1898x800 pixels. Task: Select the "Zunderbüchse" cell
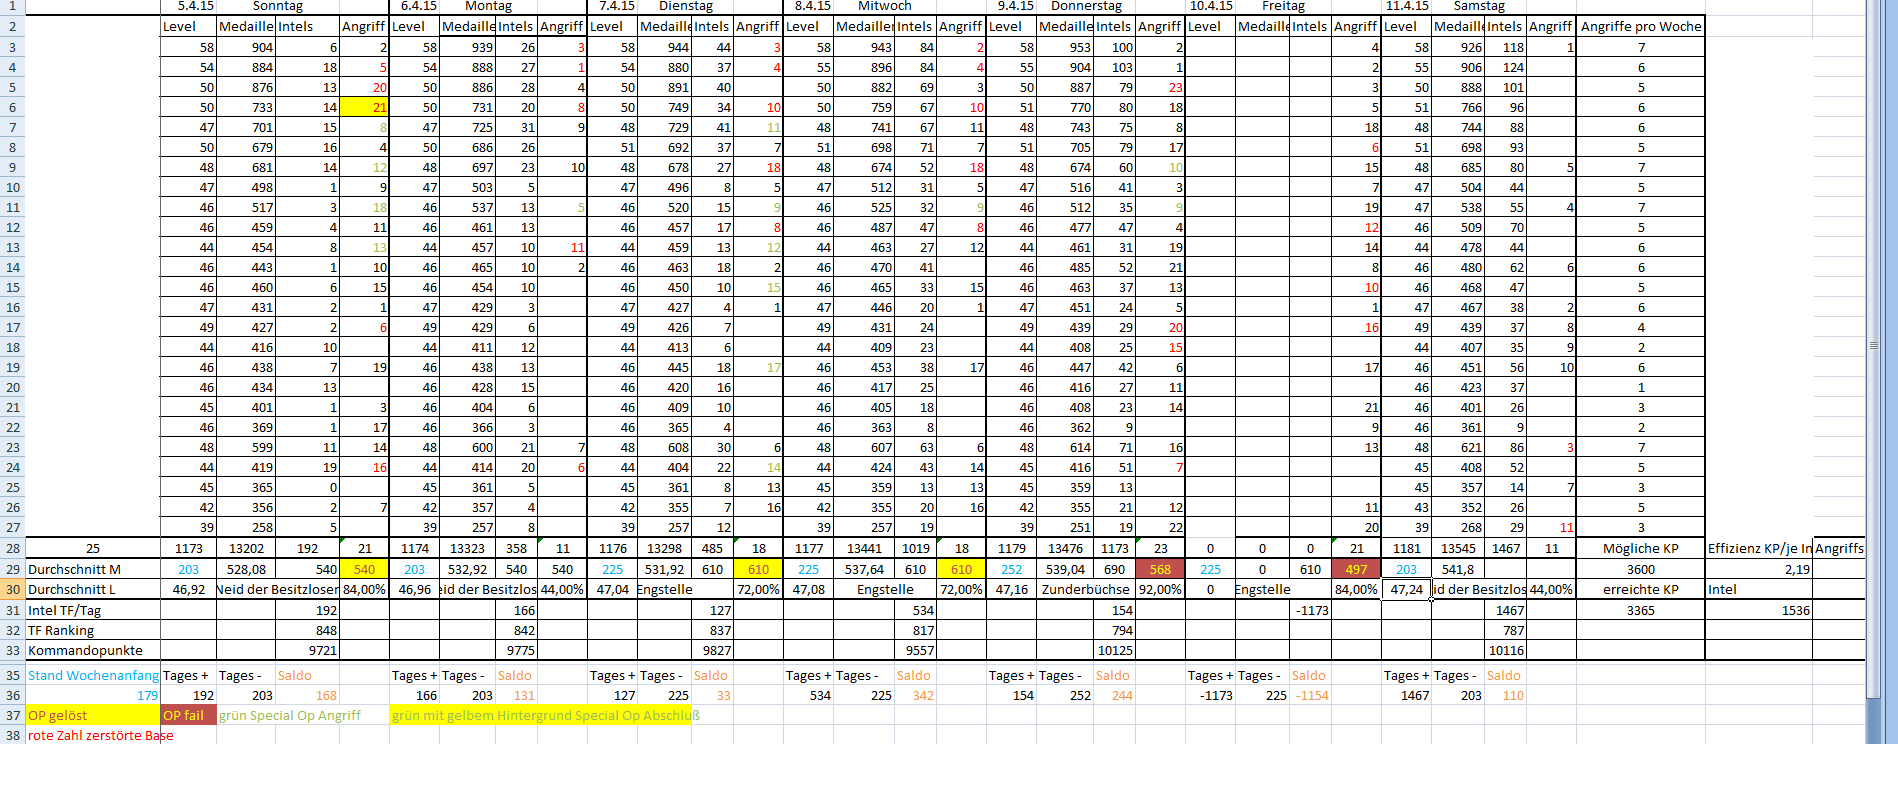pos(1085,589)
